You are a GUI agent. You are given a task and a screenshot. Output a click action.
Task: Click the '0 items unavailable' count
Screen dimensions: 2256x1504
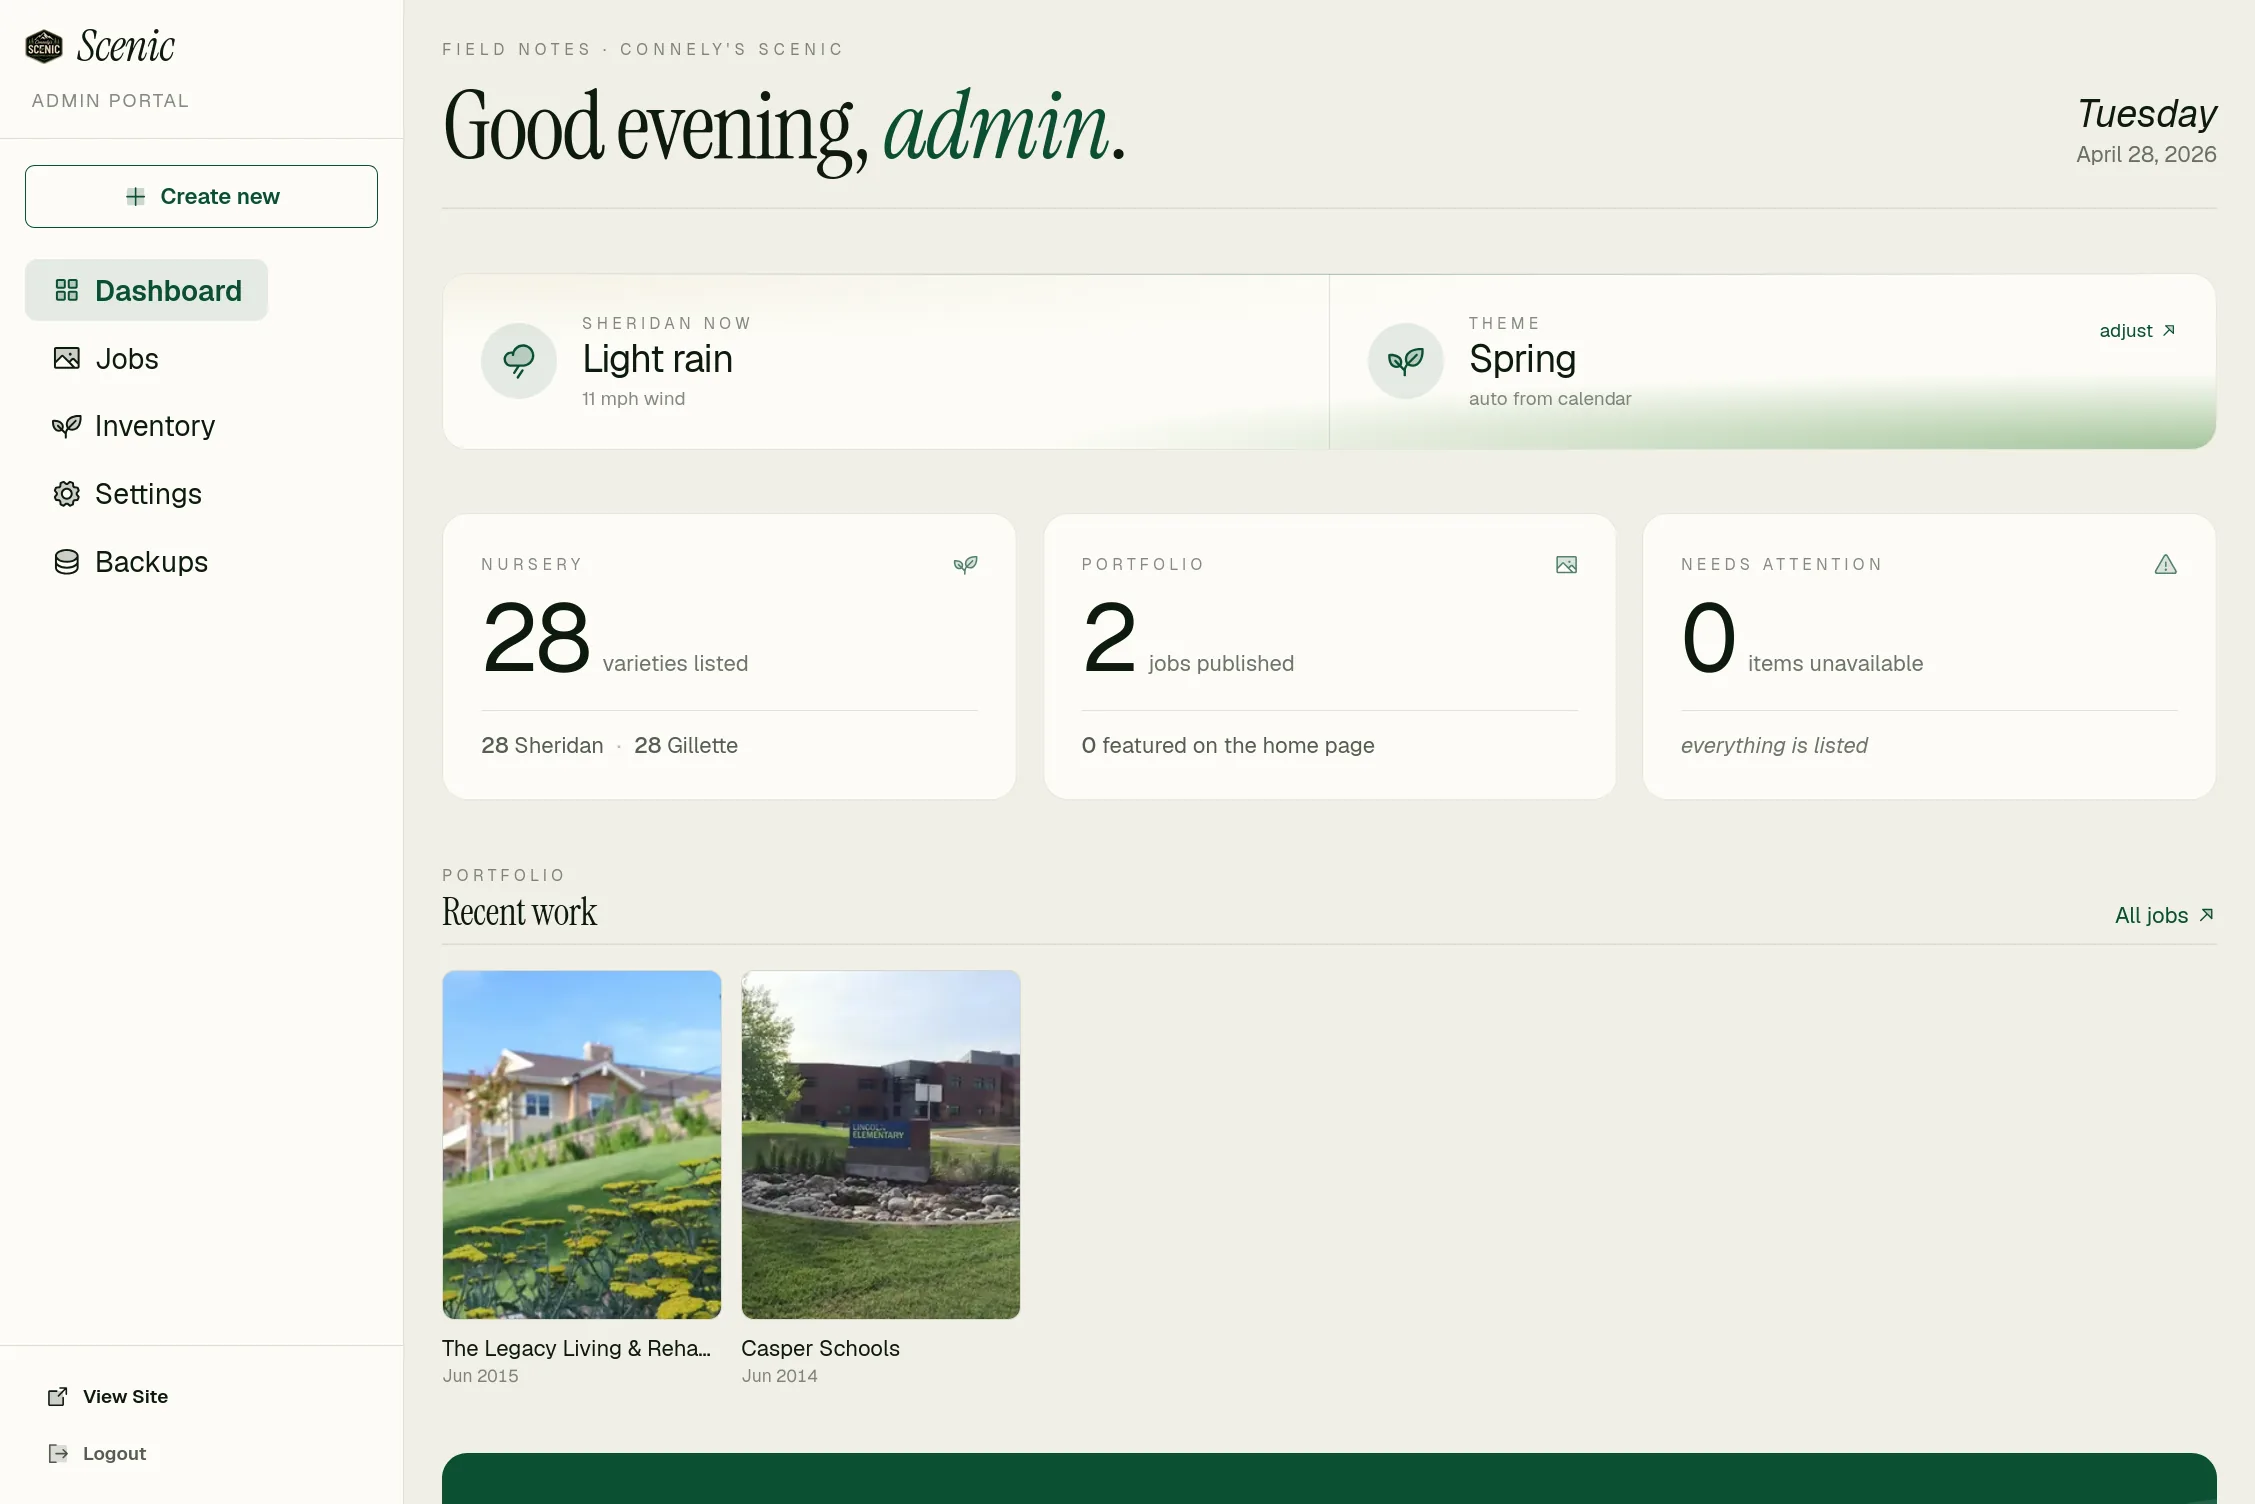1802,638
